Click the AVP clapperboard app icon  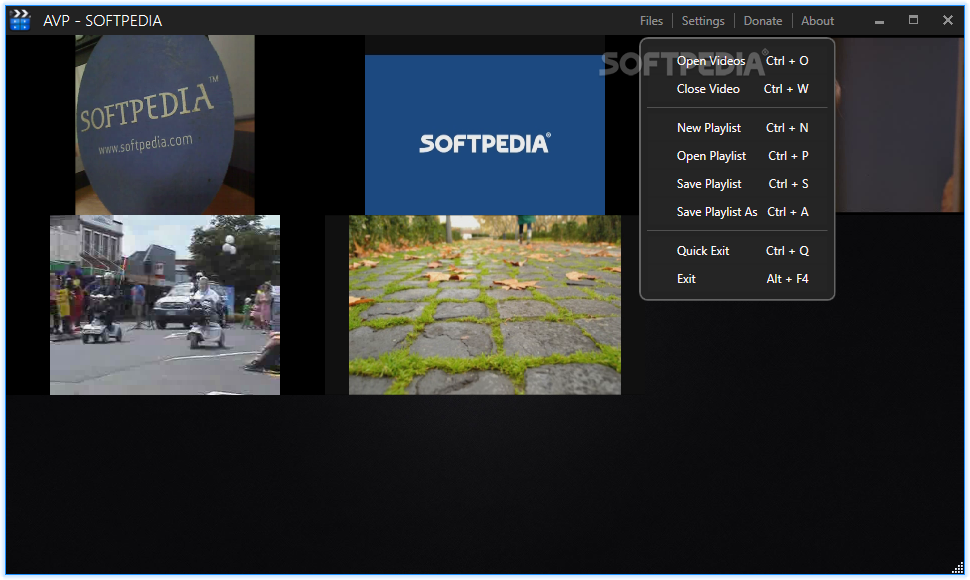pos(20,20)
